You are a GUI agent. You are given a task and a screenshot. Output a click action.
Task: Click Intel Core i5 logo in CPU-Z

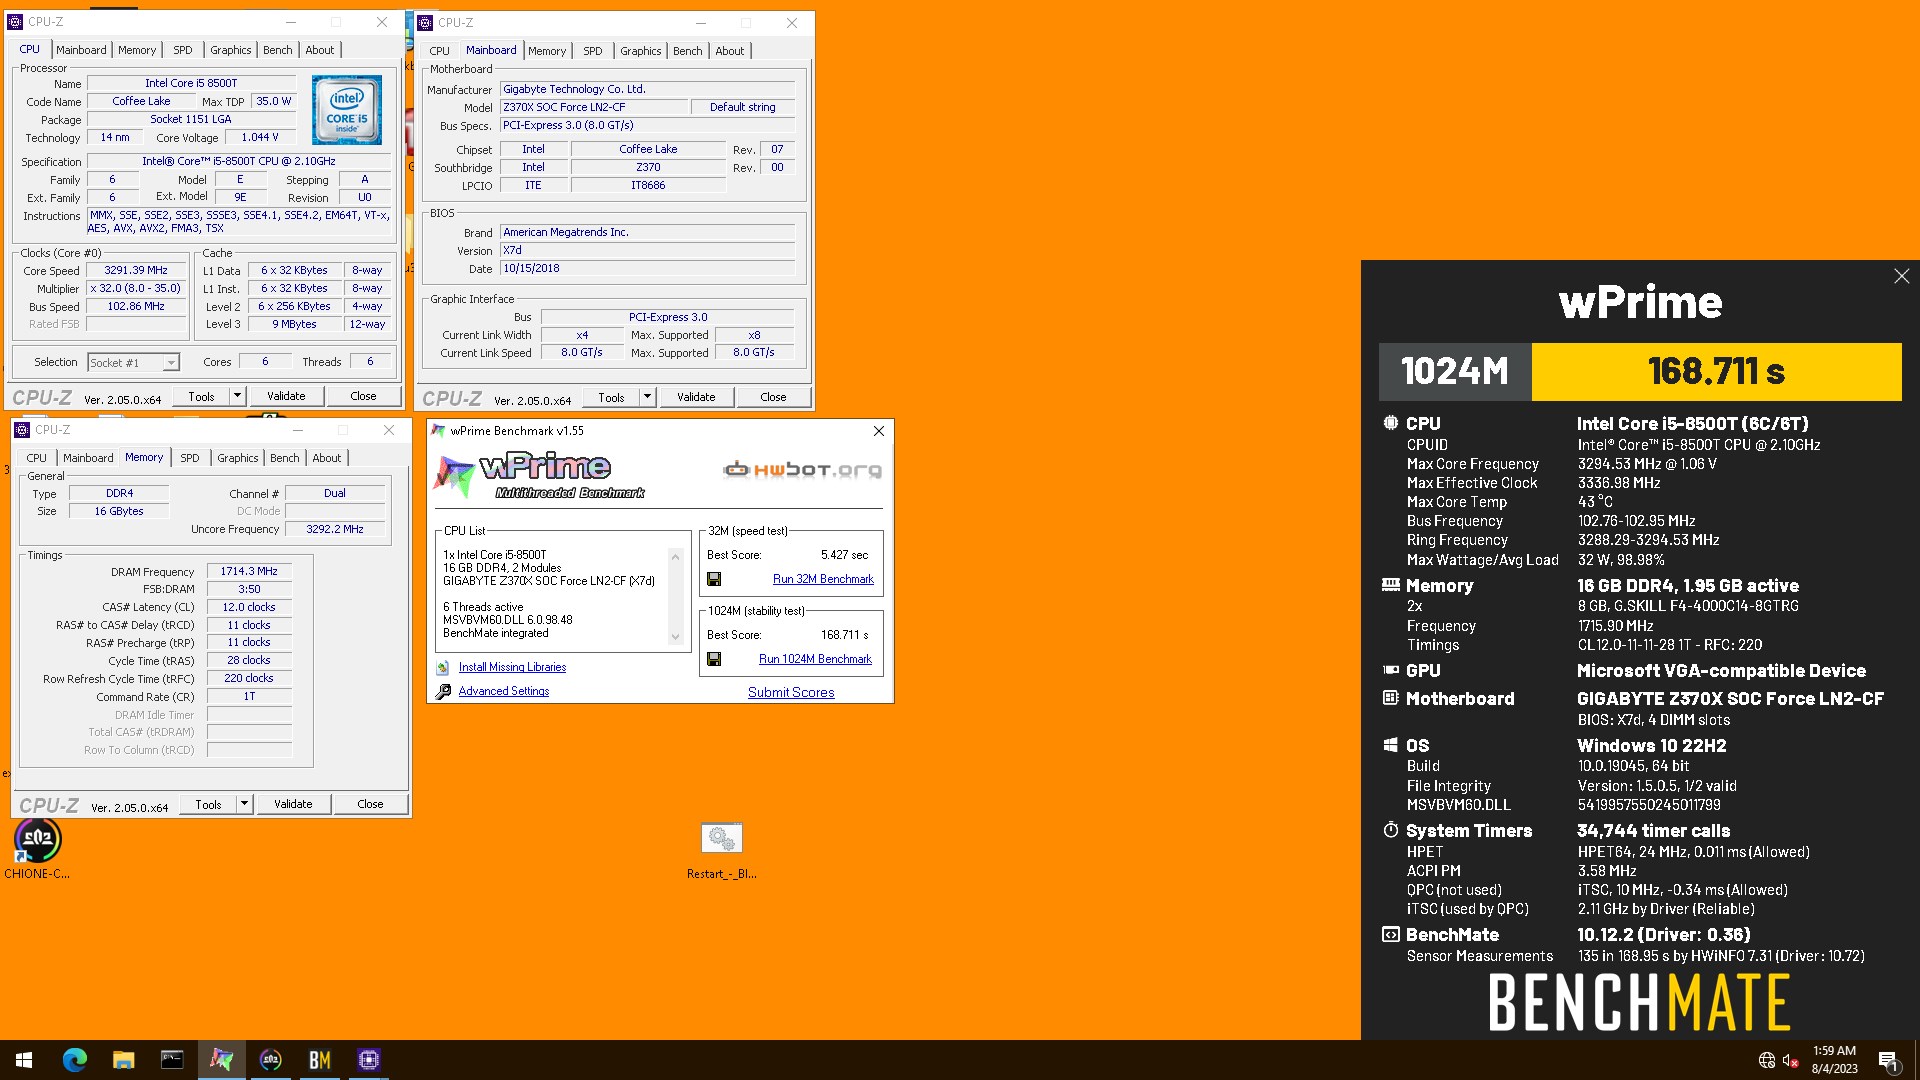pos(347,110)
